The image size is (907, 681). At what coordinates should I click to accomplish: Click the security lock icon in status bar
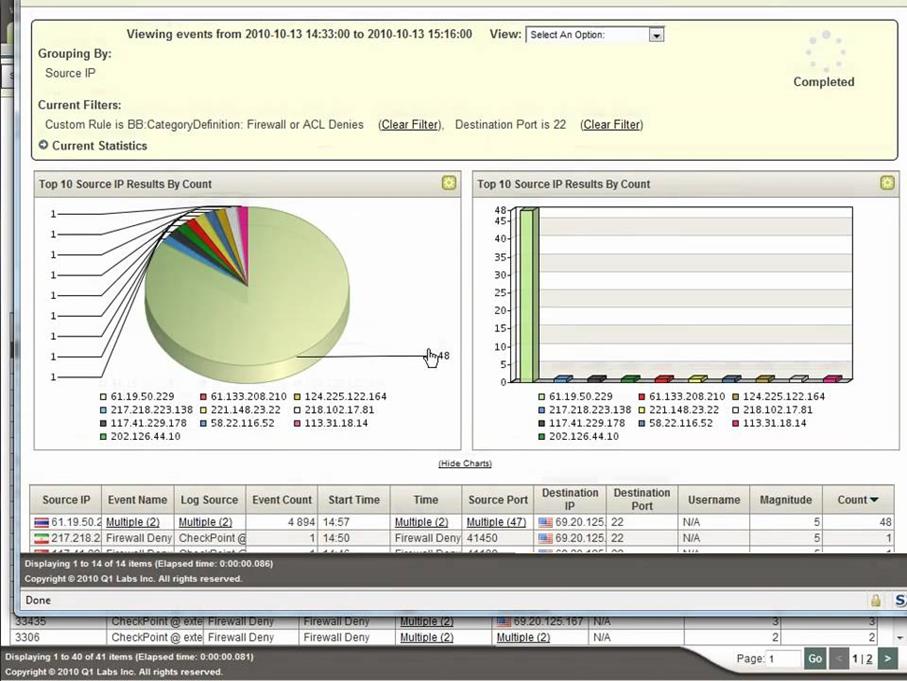click(876, 601)
